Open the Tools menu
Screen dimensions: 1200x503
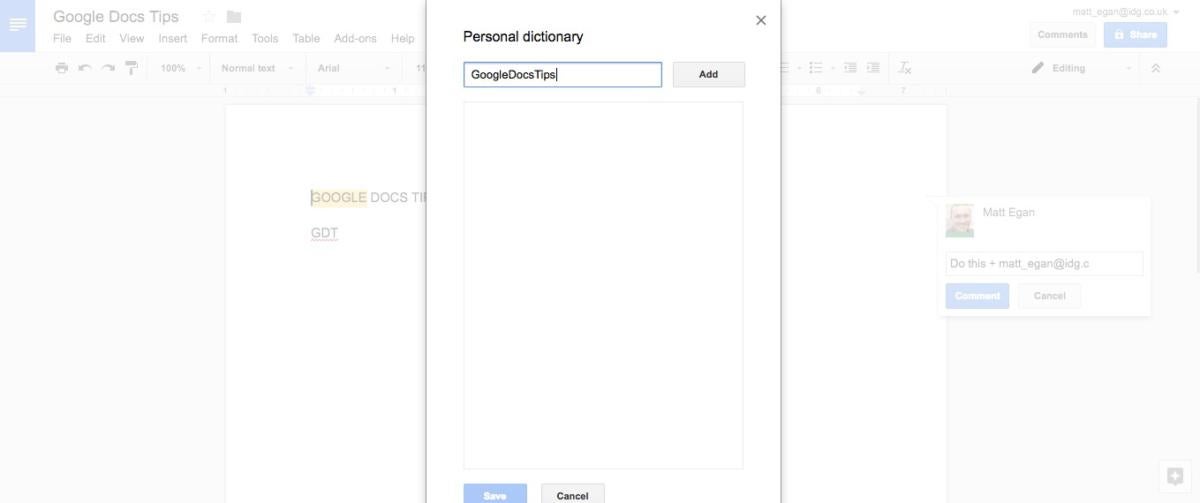coord(265,38)
